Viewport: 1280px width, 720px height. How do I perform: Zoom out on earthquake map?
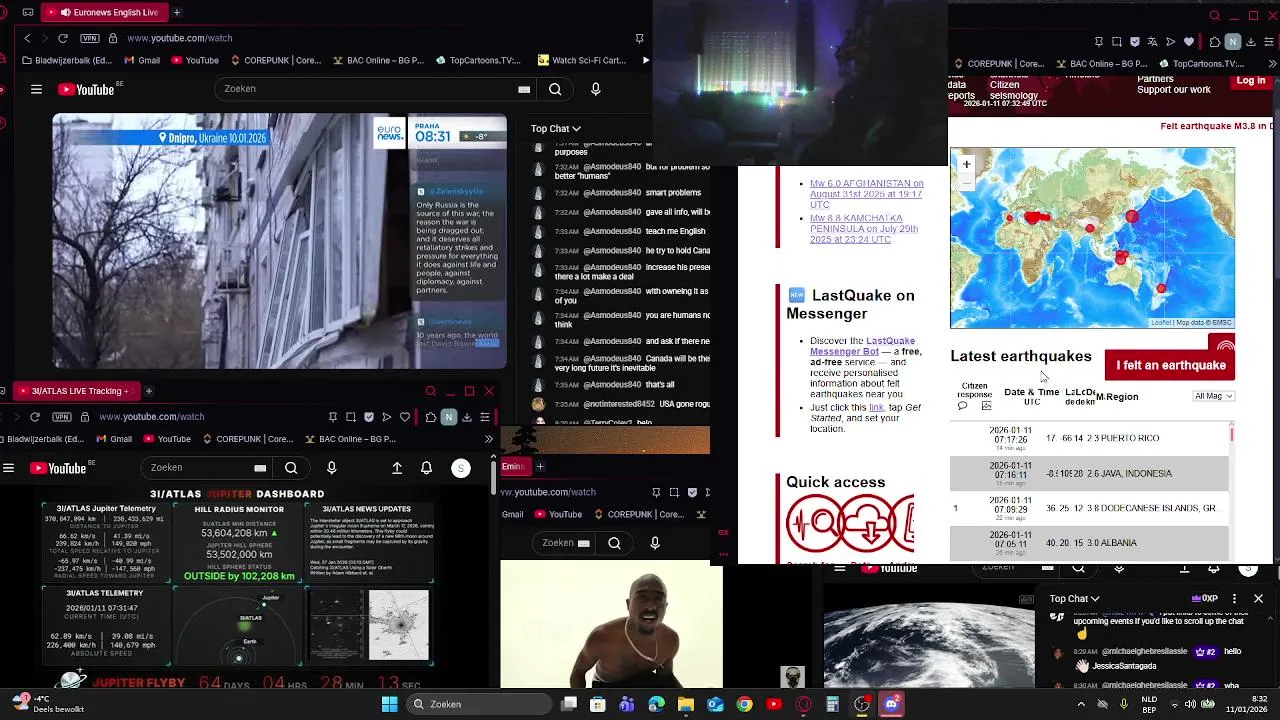[x=966, y=181]
